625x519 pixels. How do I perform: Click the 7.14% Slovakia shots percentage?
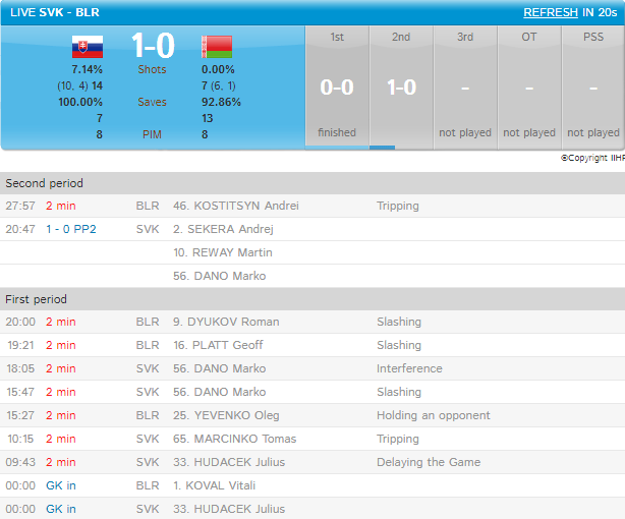[x=87, y=69]
